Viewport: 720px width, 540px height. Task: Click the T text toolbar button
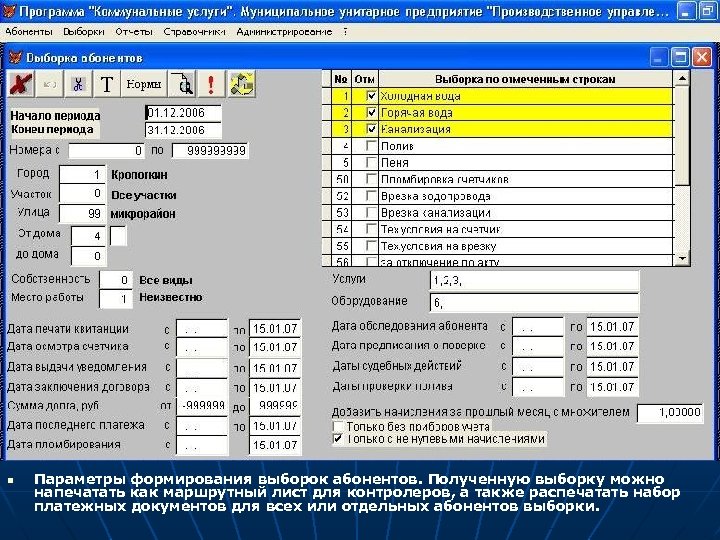[107, 84]
